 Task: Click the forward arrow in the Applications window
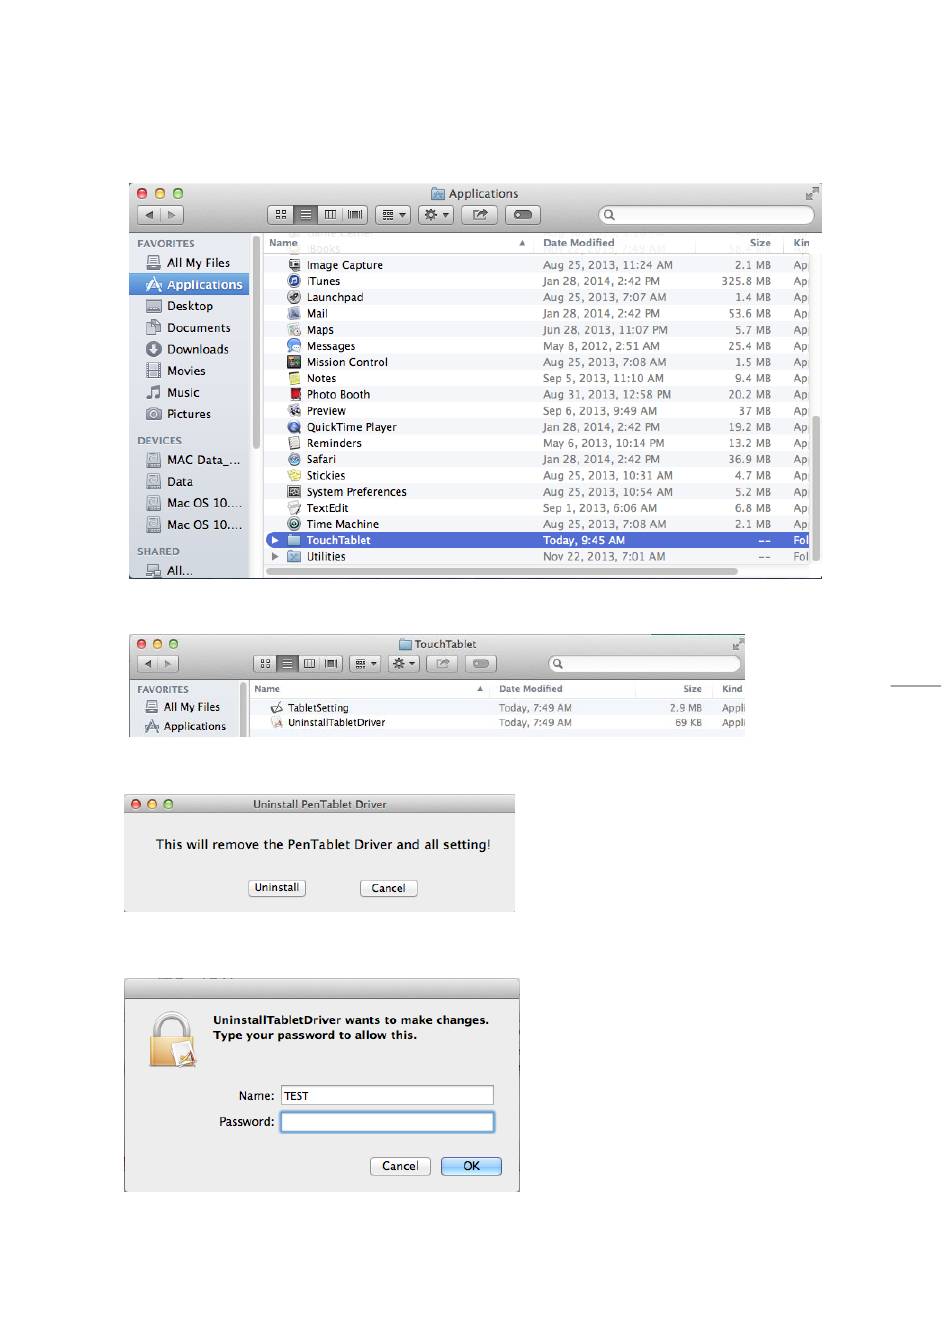[172, 215]
